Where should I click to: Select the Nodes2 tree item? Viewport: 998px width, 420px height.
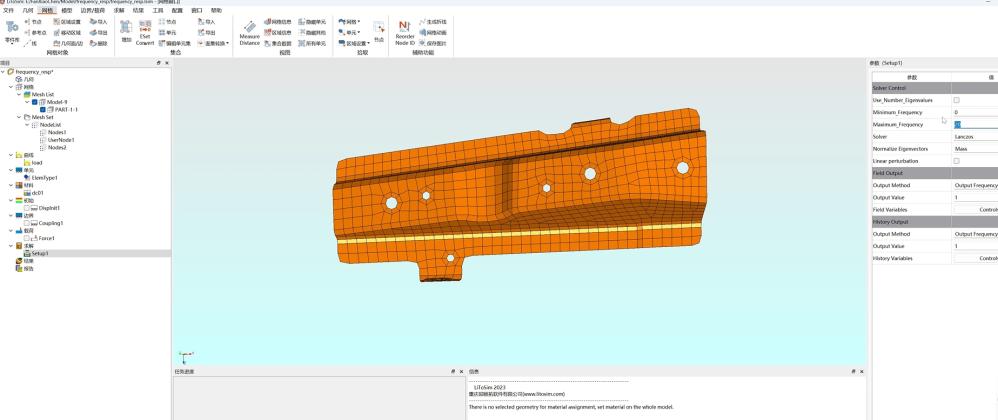click(57, 148)
